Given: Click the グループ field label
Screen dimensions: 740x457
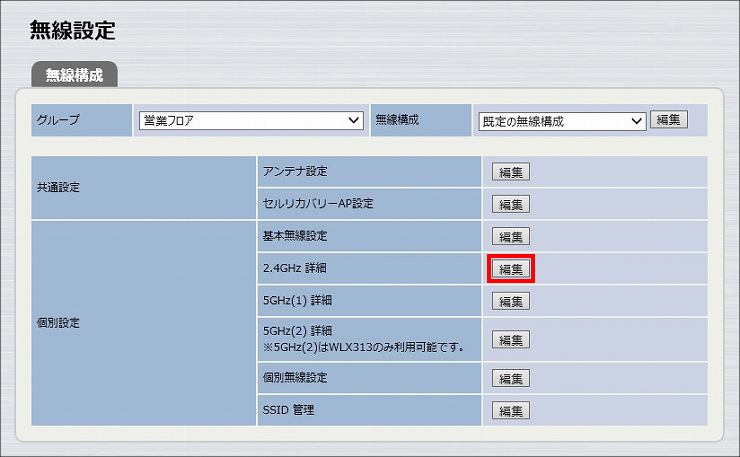Looking at the screenshot, I should pos(58,119).
